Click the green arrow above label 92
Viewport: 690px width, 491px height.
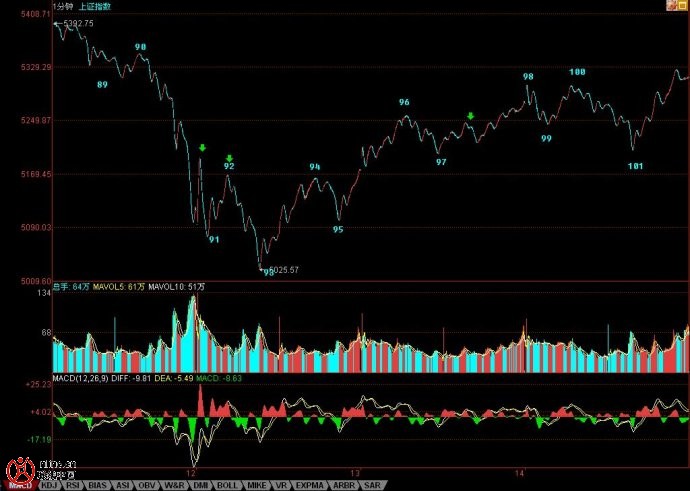[x=230, y=158]
